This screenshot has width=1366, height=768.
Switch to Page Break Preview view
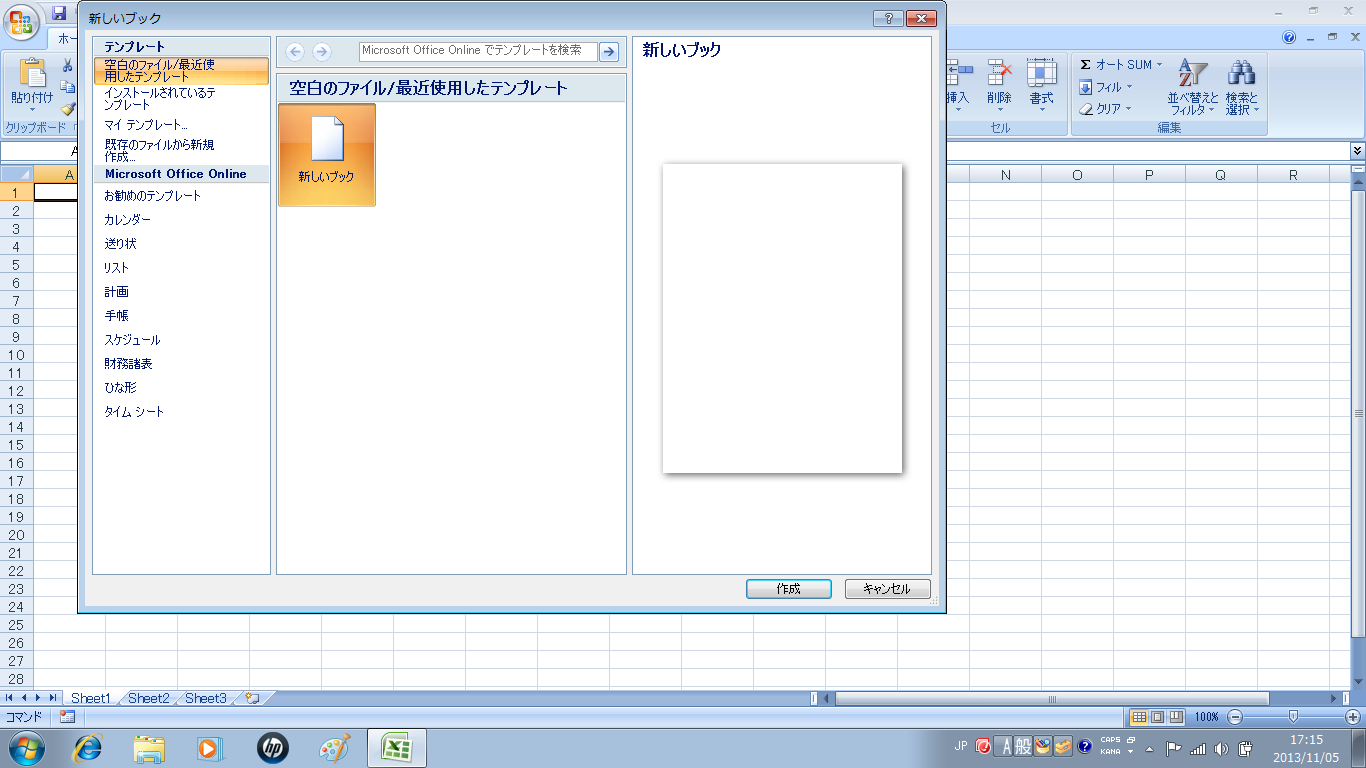point(1176,717)
